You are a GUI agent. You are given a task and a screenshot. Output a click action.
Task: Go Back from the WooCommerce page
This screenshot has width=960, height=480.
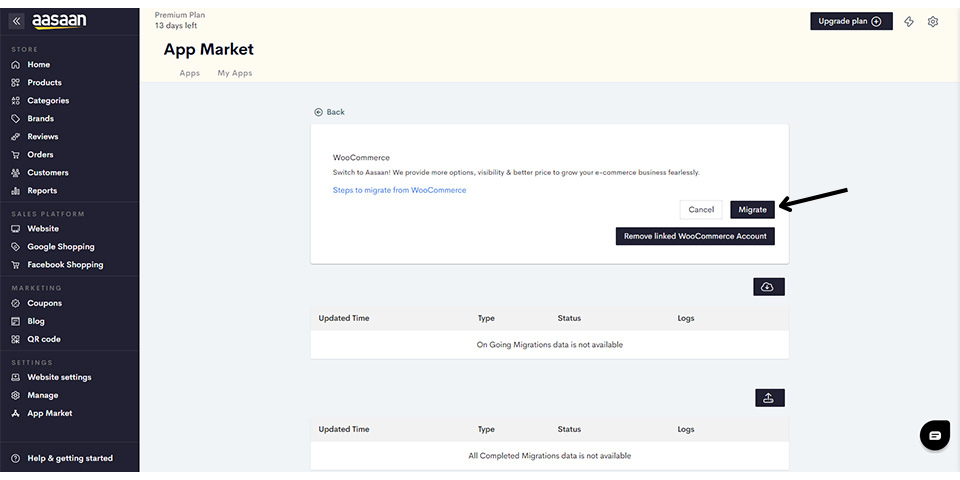pos(329,112)
